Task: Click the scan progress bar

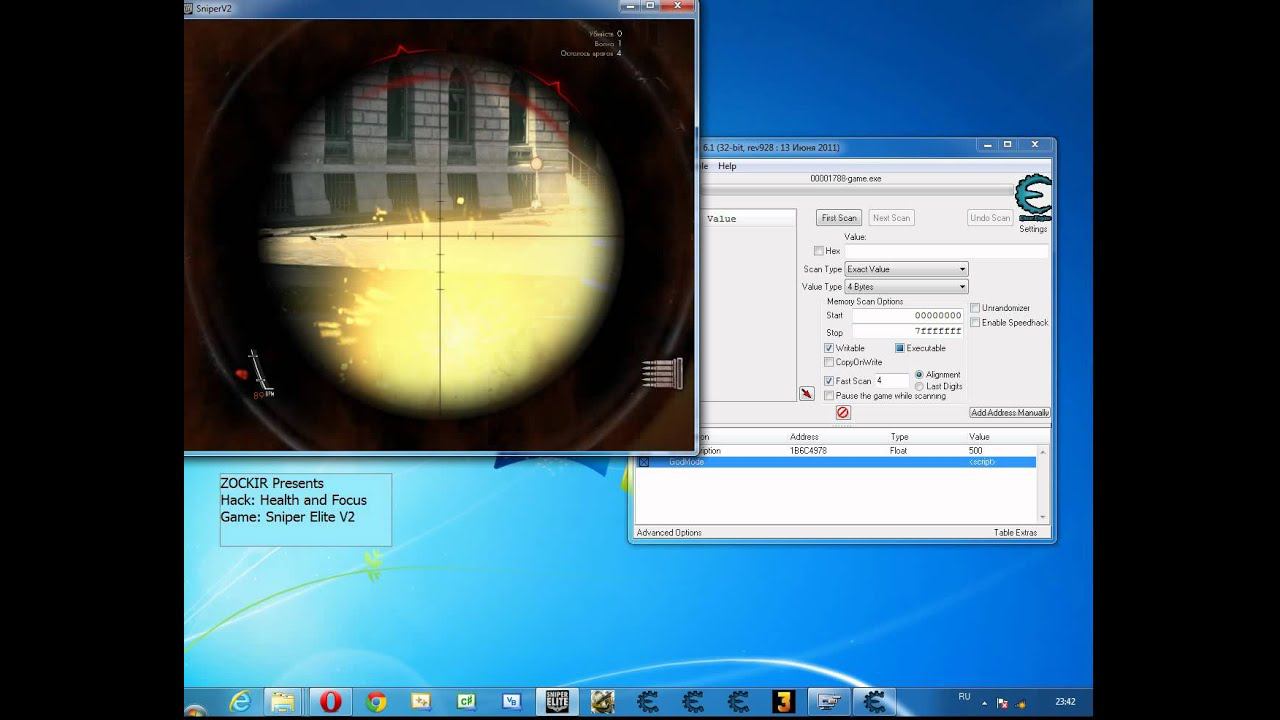Action: click(x=856, y=189)
